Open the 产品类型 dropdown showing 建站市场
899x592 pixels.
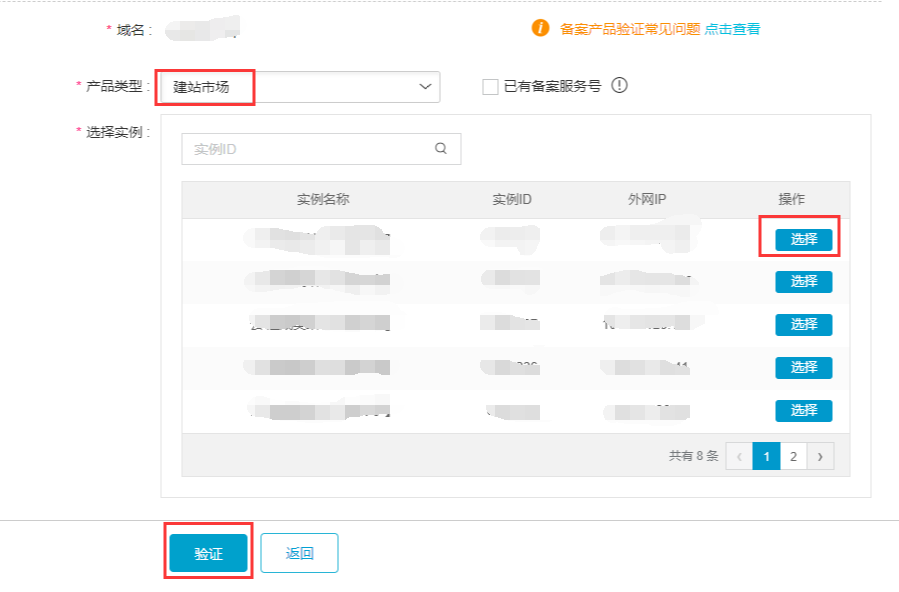pos(298,87)
